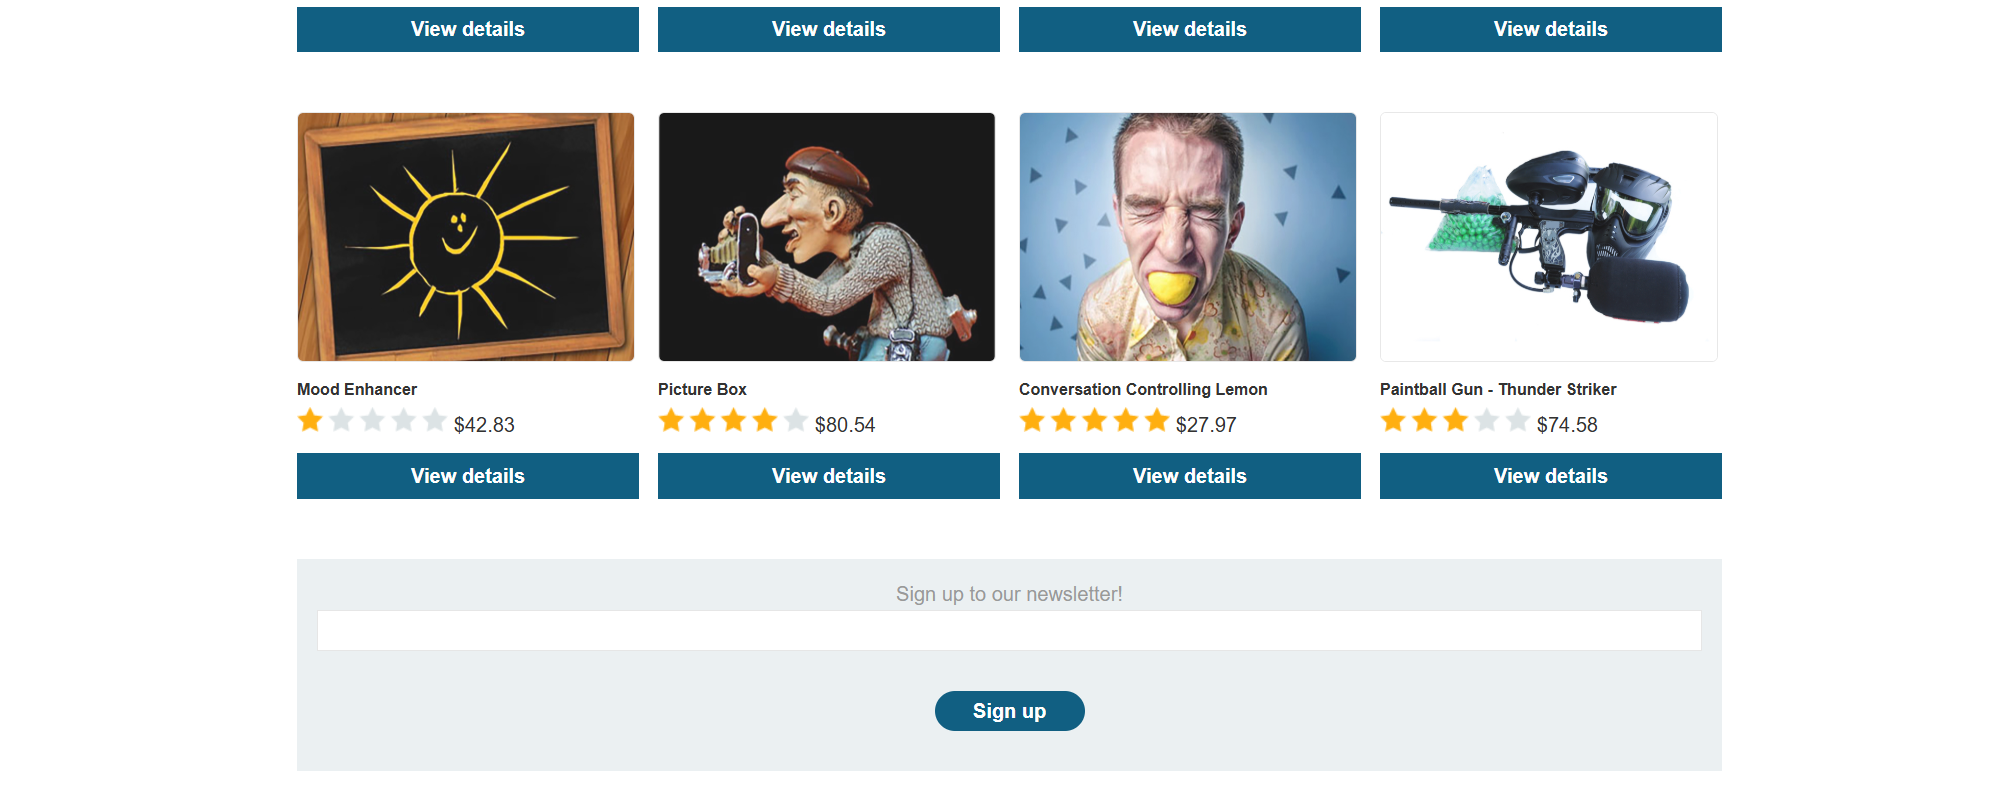Focus the newsletter email input field

pos(1009,631)
